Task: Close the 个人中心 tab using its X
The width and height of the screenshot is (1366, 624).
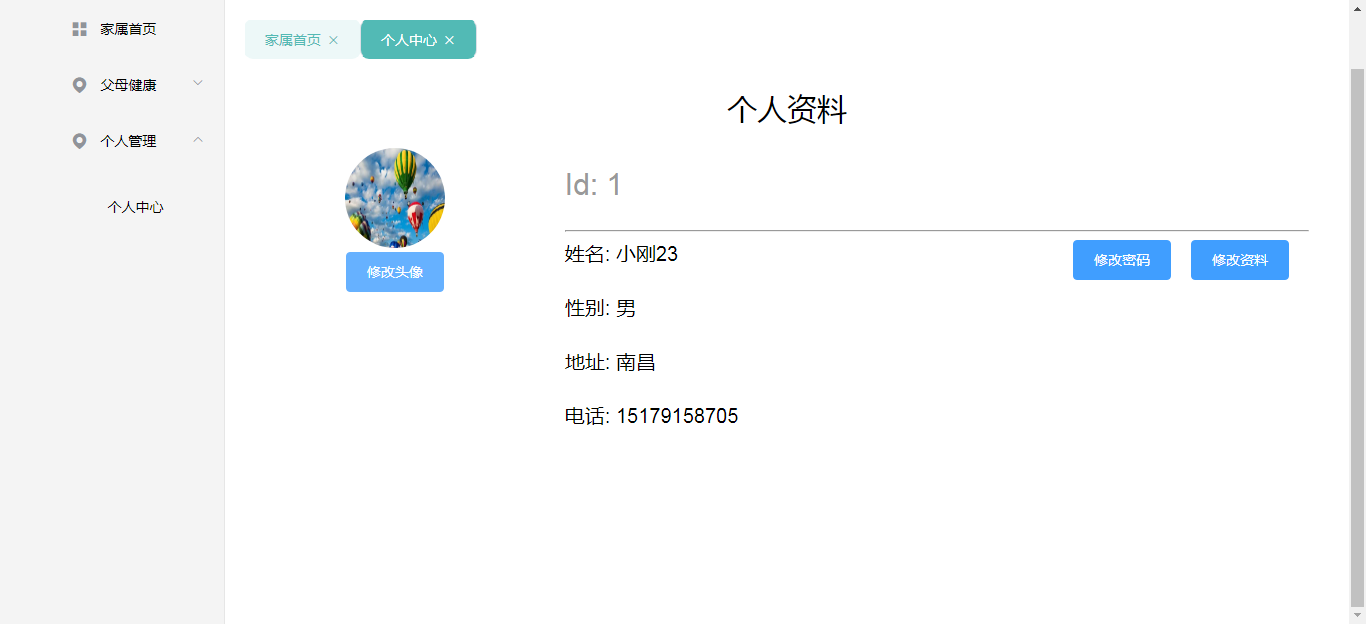Action: [x=450, y=40]
